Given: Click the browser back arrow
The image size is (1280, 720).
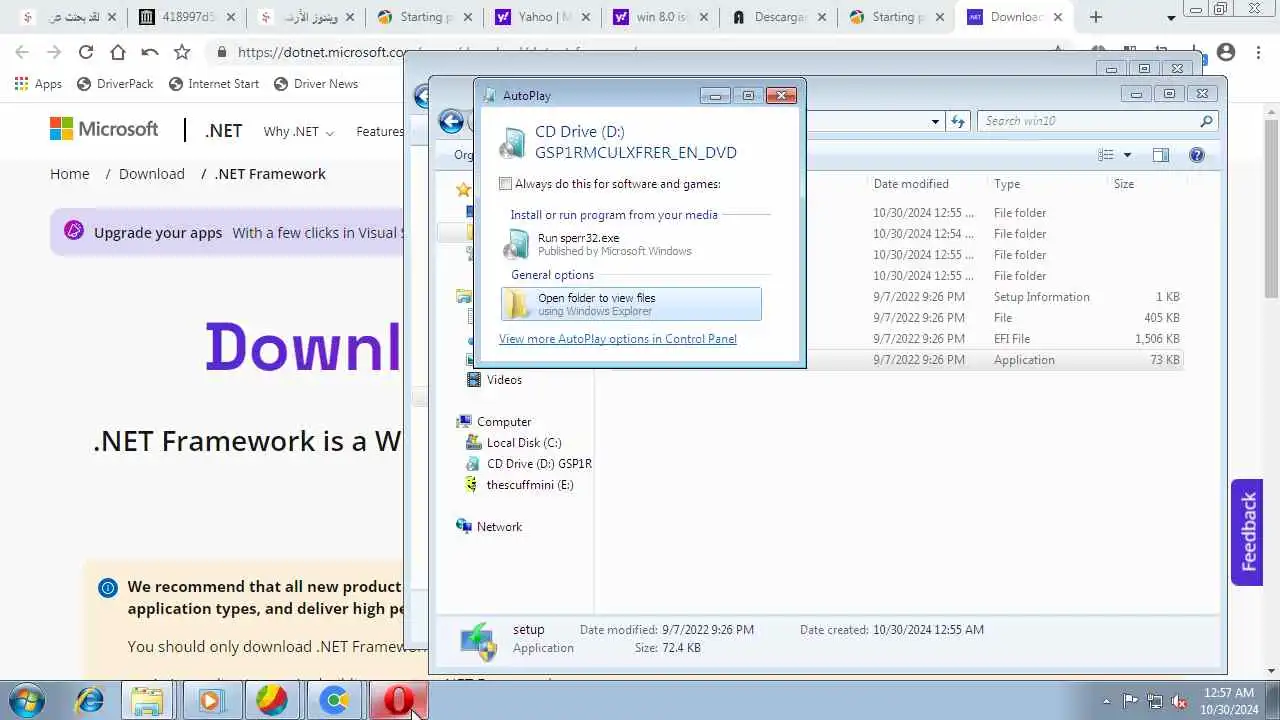Looking at the screenshot, I should [x=22, y=52].
